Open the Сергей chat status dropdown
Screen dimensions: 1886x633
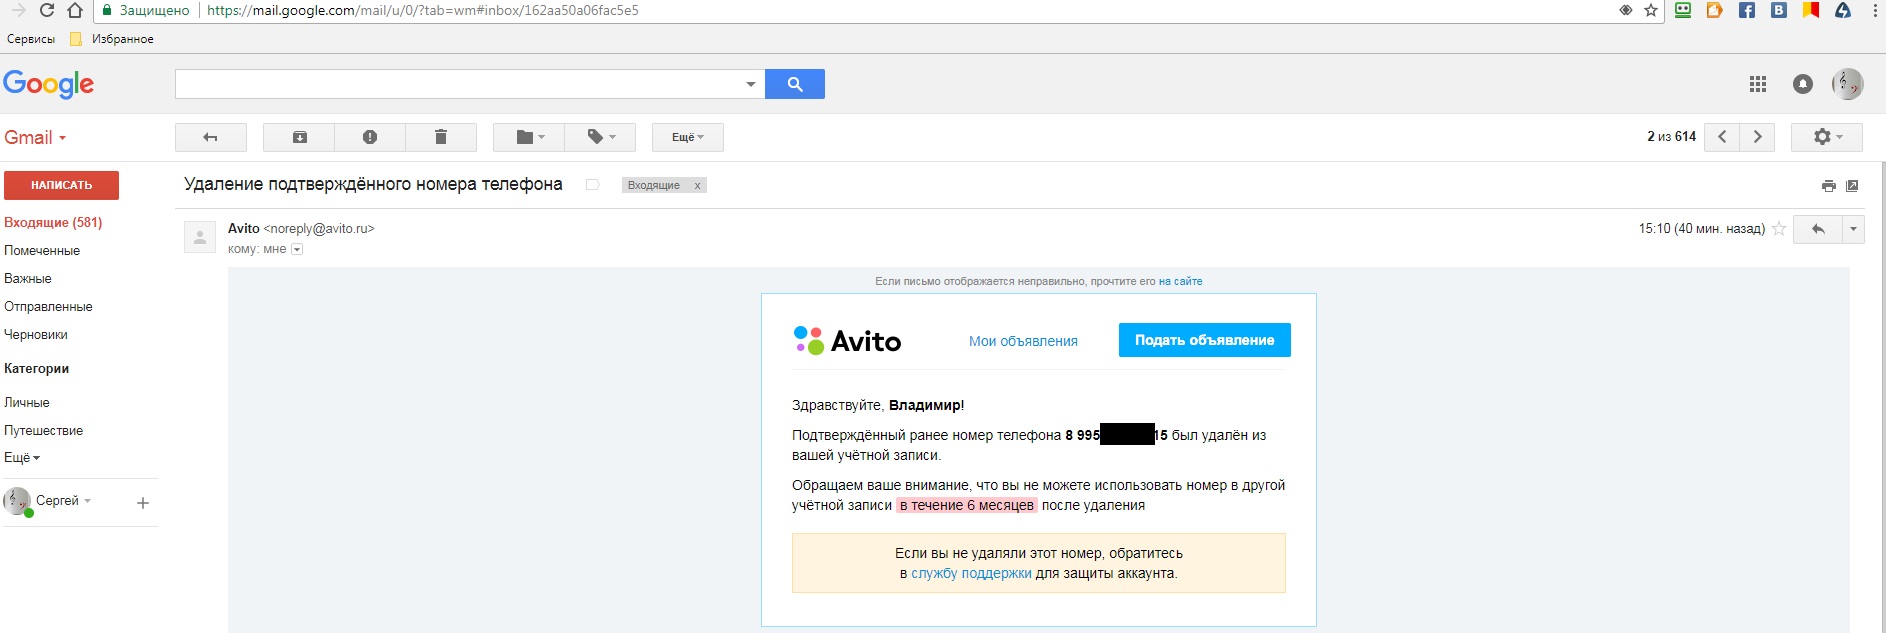pyautogui.click(x=63, y=501)
